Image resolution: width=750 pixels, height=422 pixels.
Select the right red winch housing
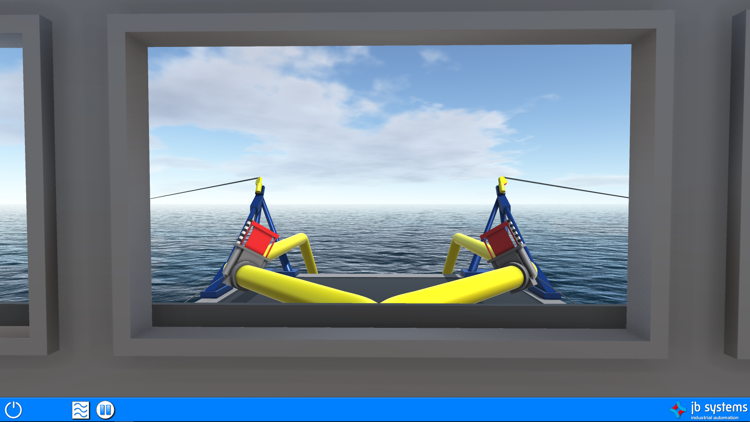496,240
